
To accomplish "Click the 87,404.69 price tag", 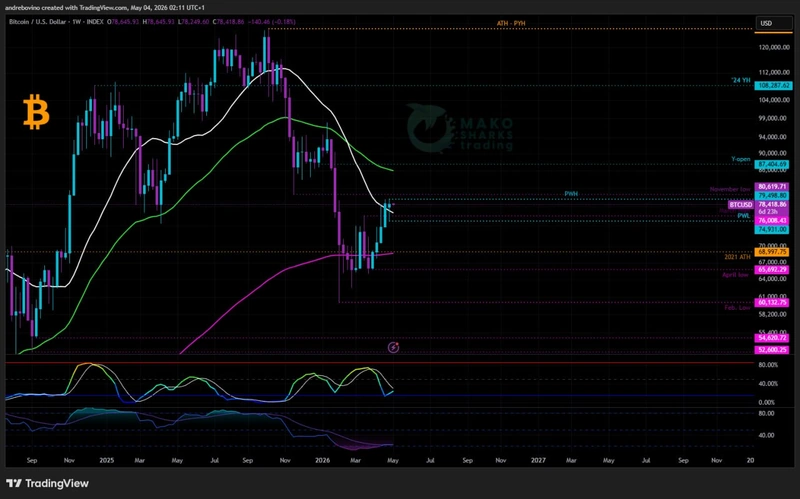I will 772,164.
